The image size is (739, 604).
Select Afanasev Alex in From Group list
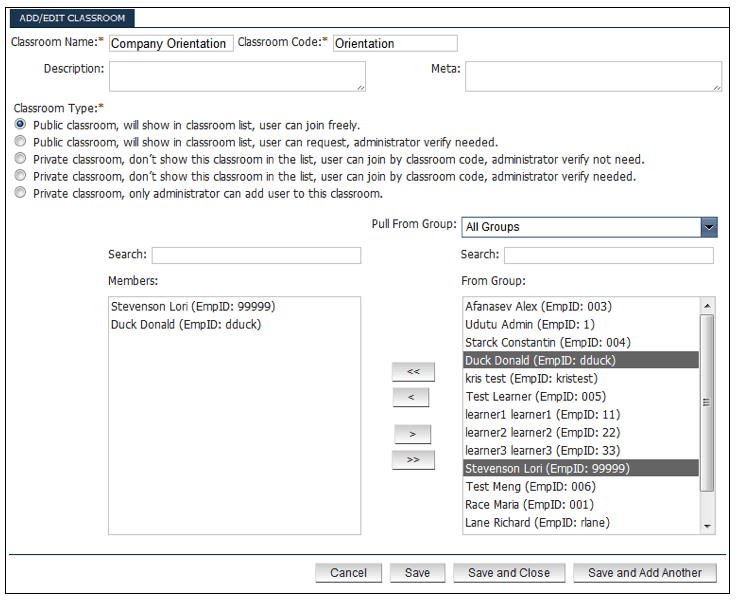click(x=538, y=307)
